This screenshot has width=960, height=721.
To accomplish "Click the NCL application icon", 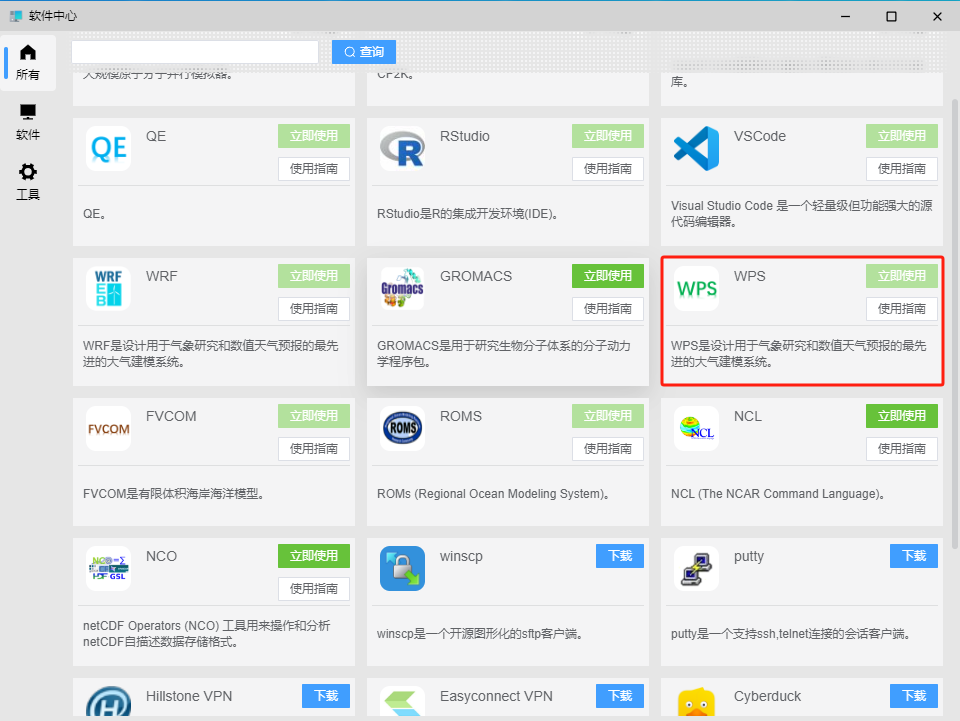I will pyautogui.click(x=696, y=428).
